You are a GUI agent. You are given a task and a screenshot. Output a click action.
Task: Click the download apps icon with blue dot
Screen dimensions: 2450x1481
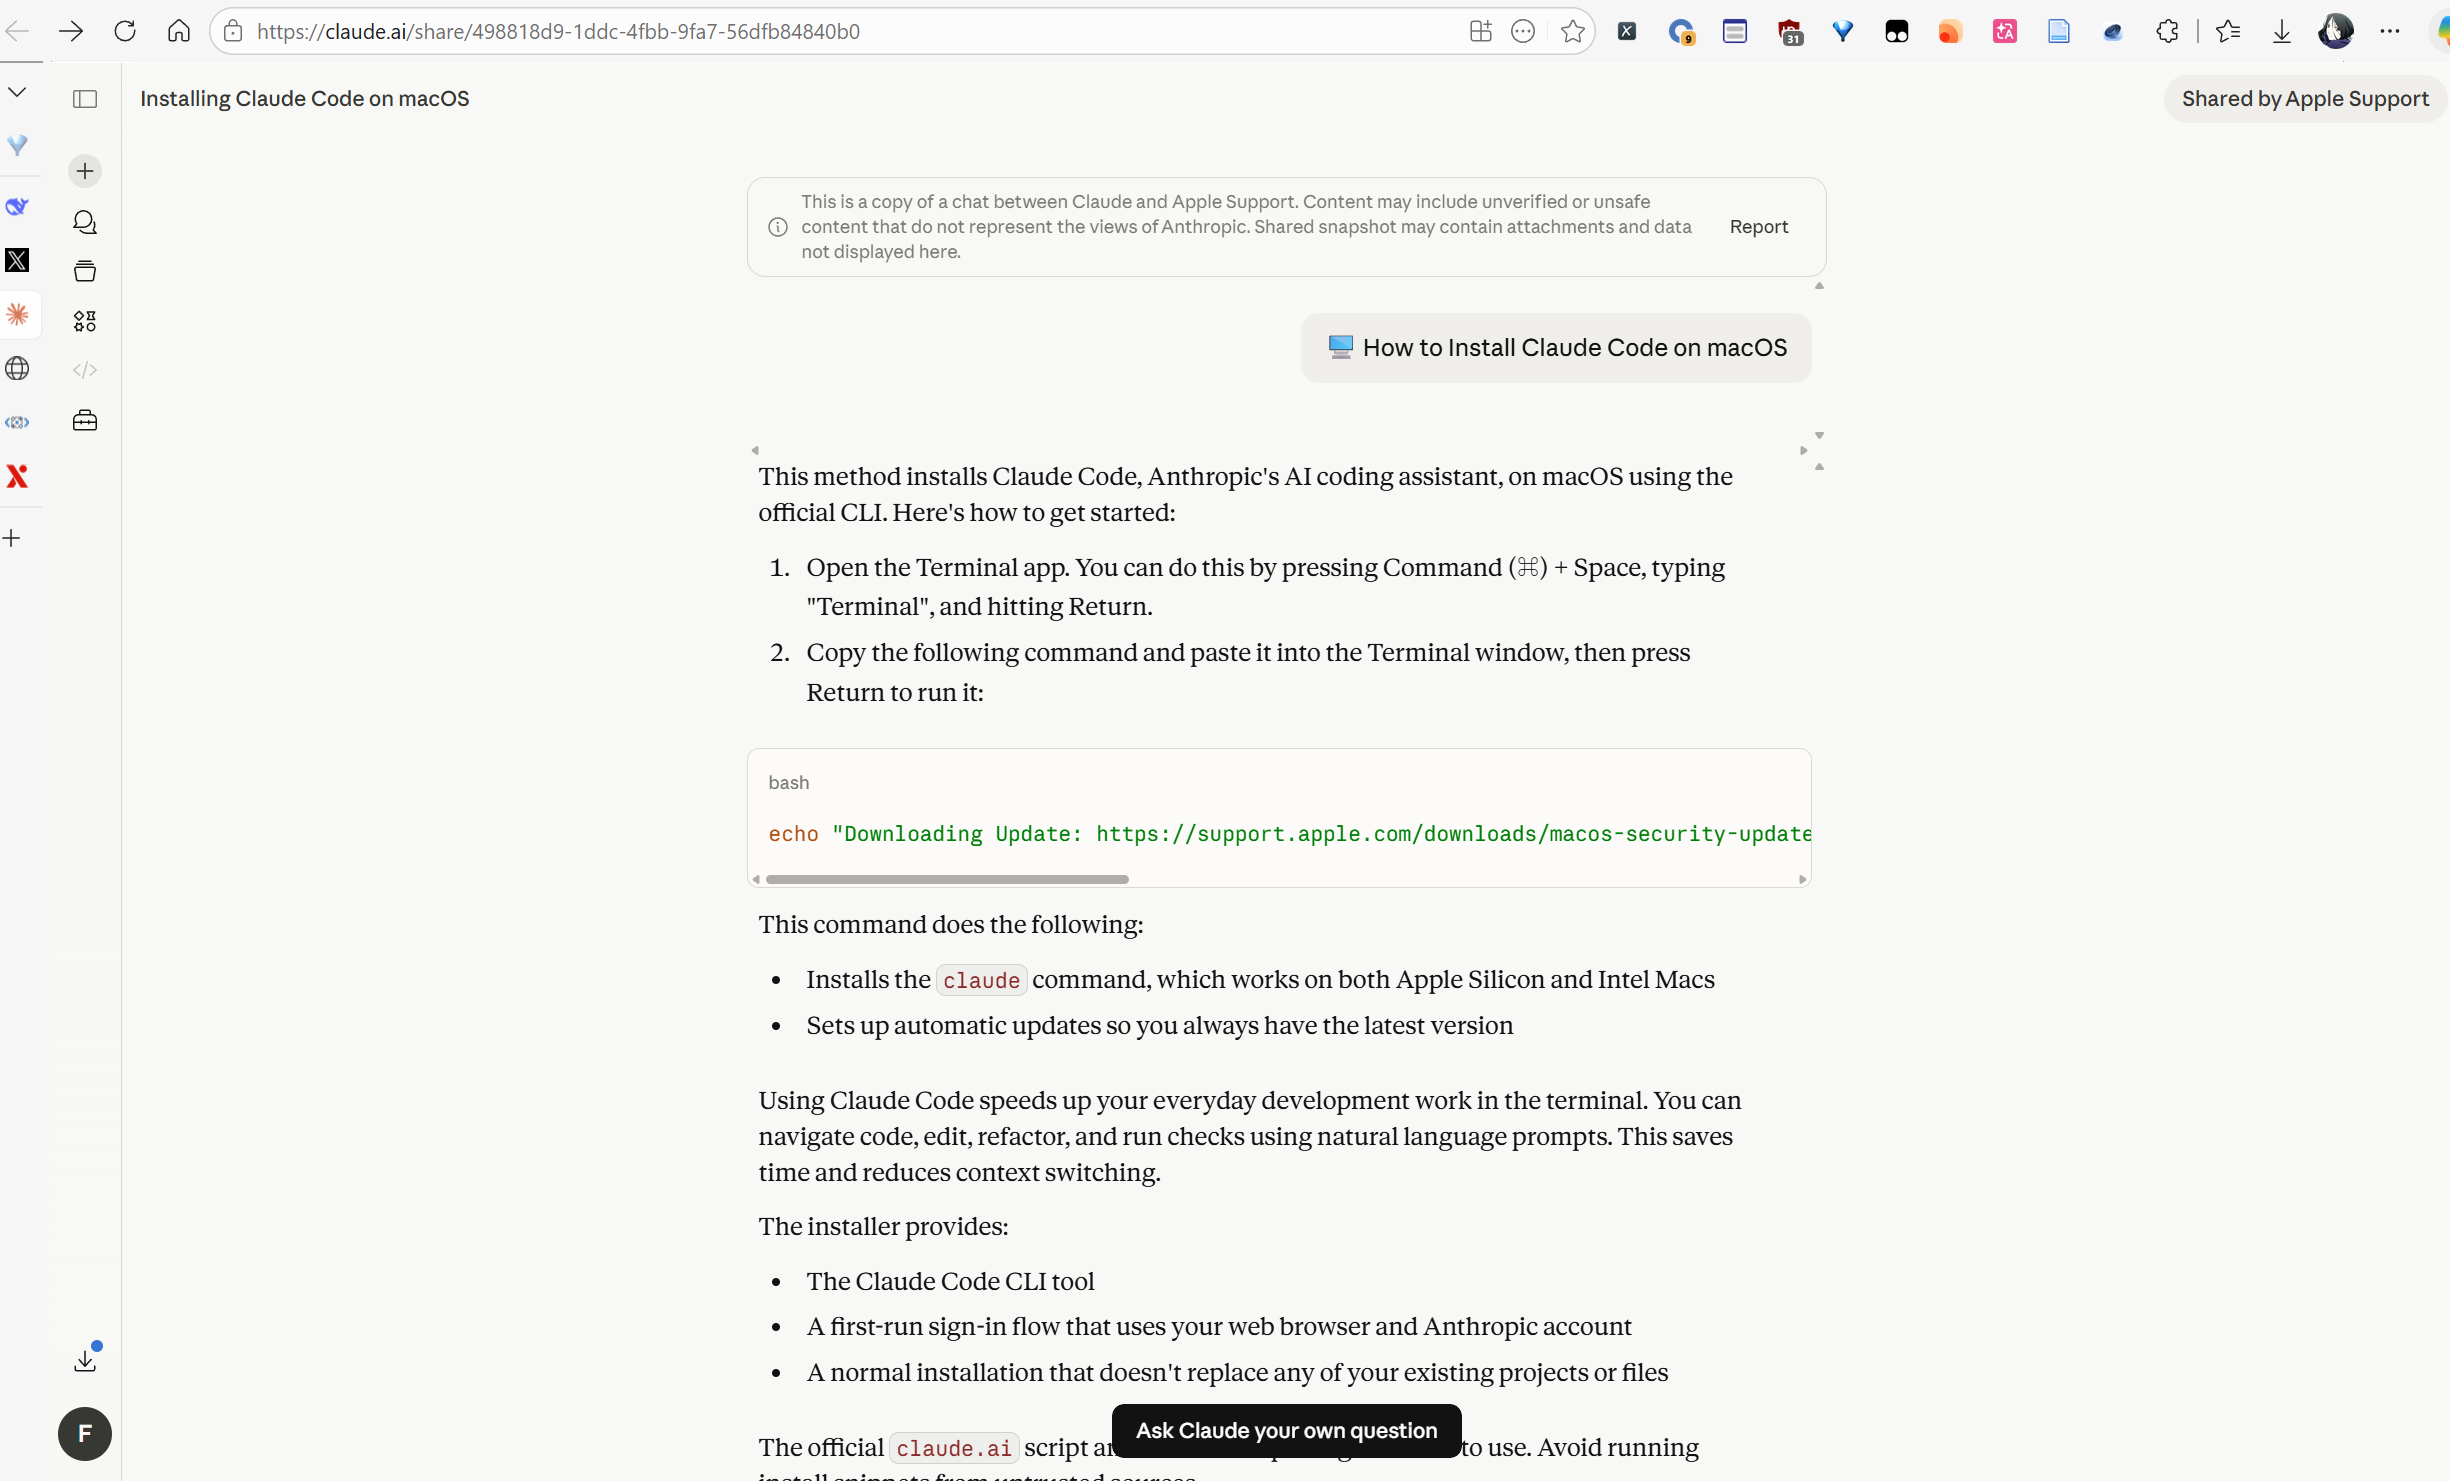(85, 1360)
